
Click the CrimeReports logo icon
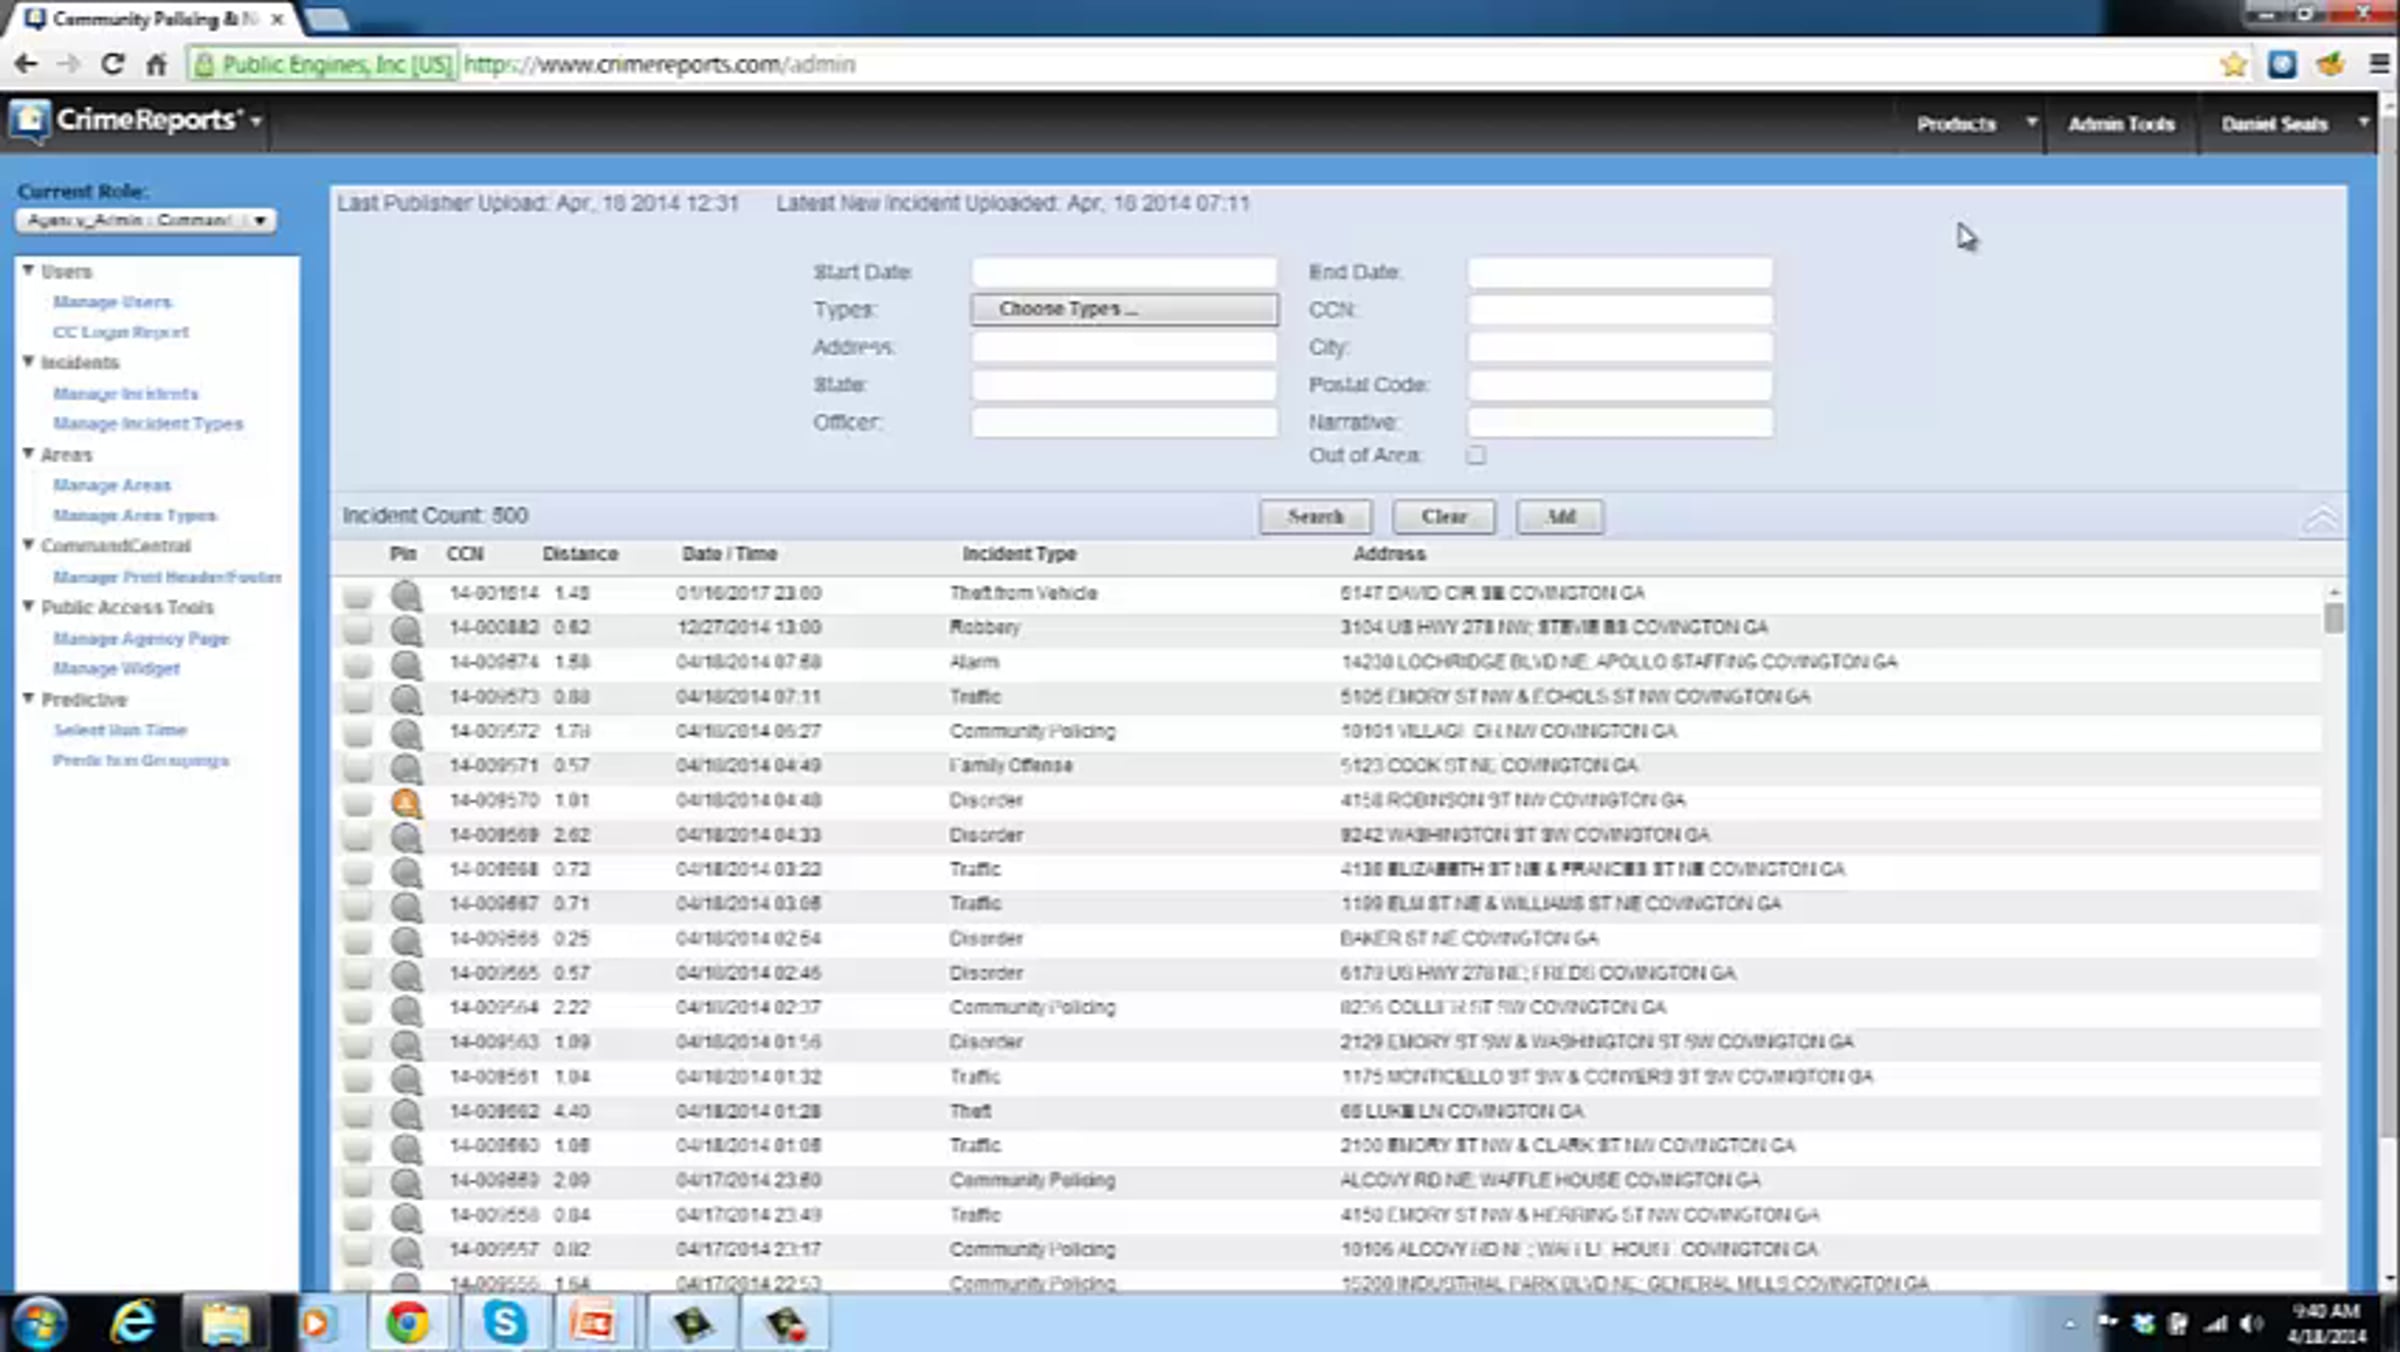29,120
